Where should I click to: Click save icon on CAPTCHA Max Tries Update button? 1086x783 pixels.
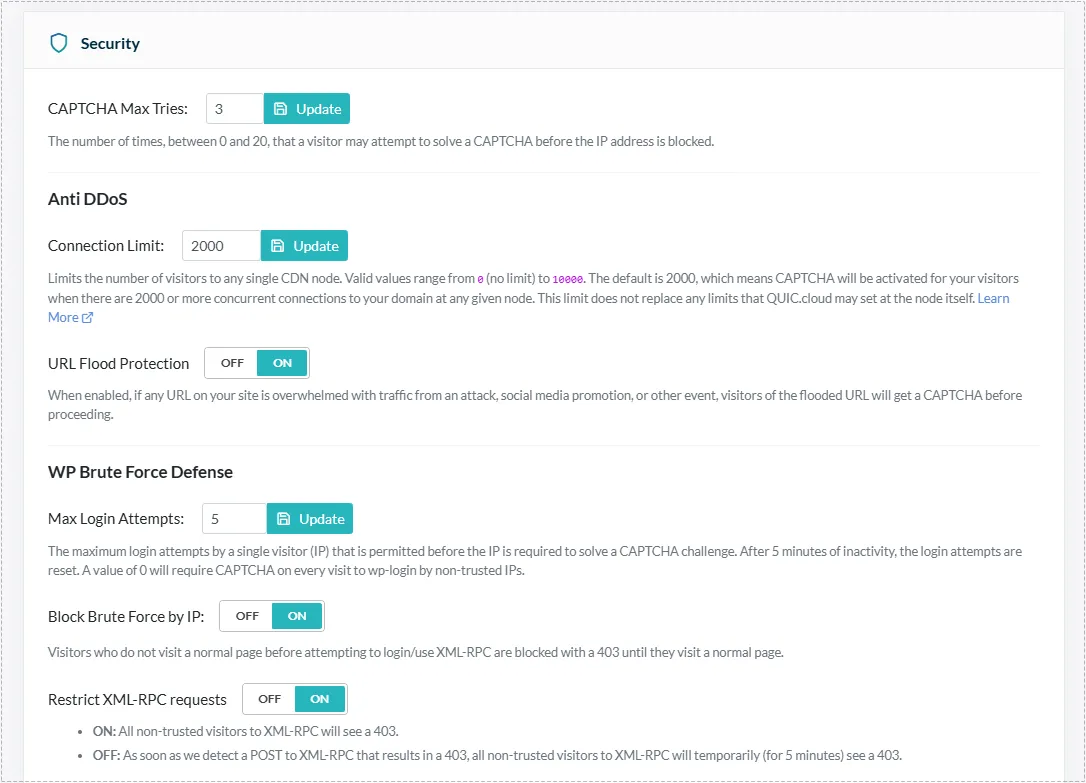tap(281, 109)
